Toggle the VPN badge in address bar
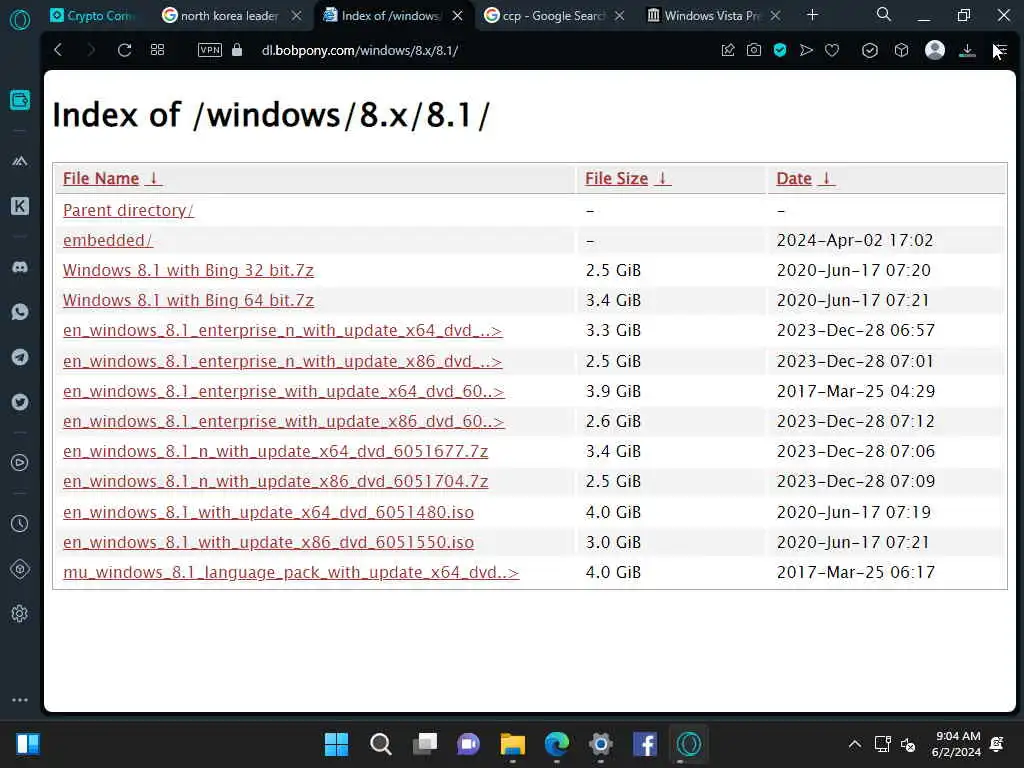This screenshot has width=1024, height=768. tap(210, 50)
